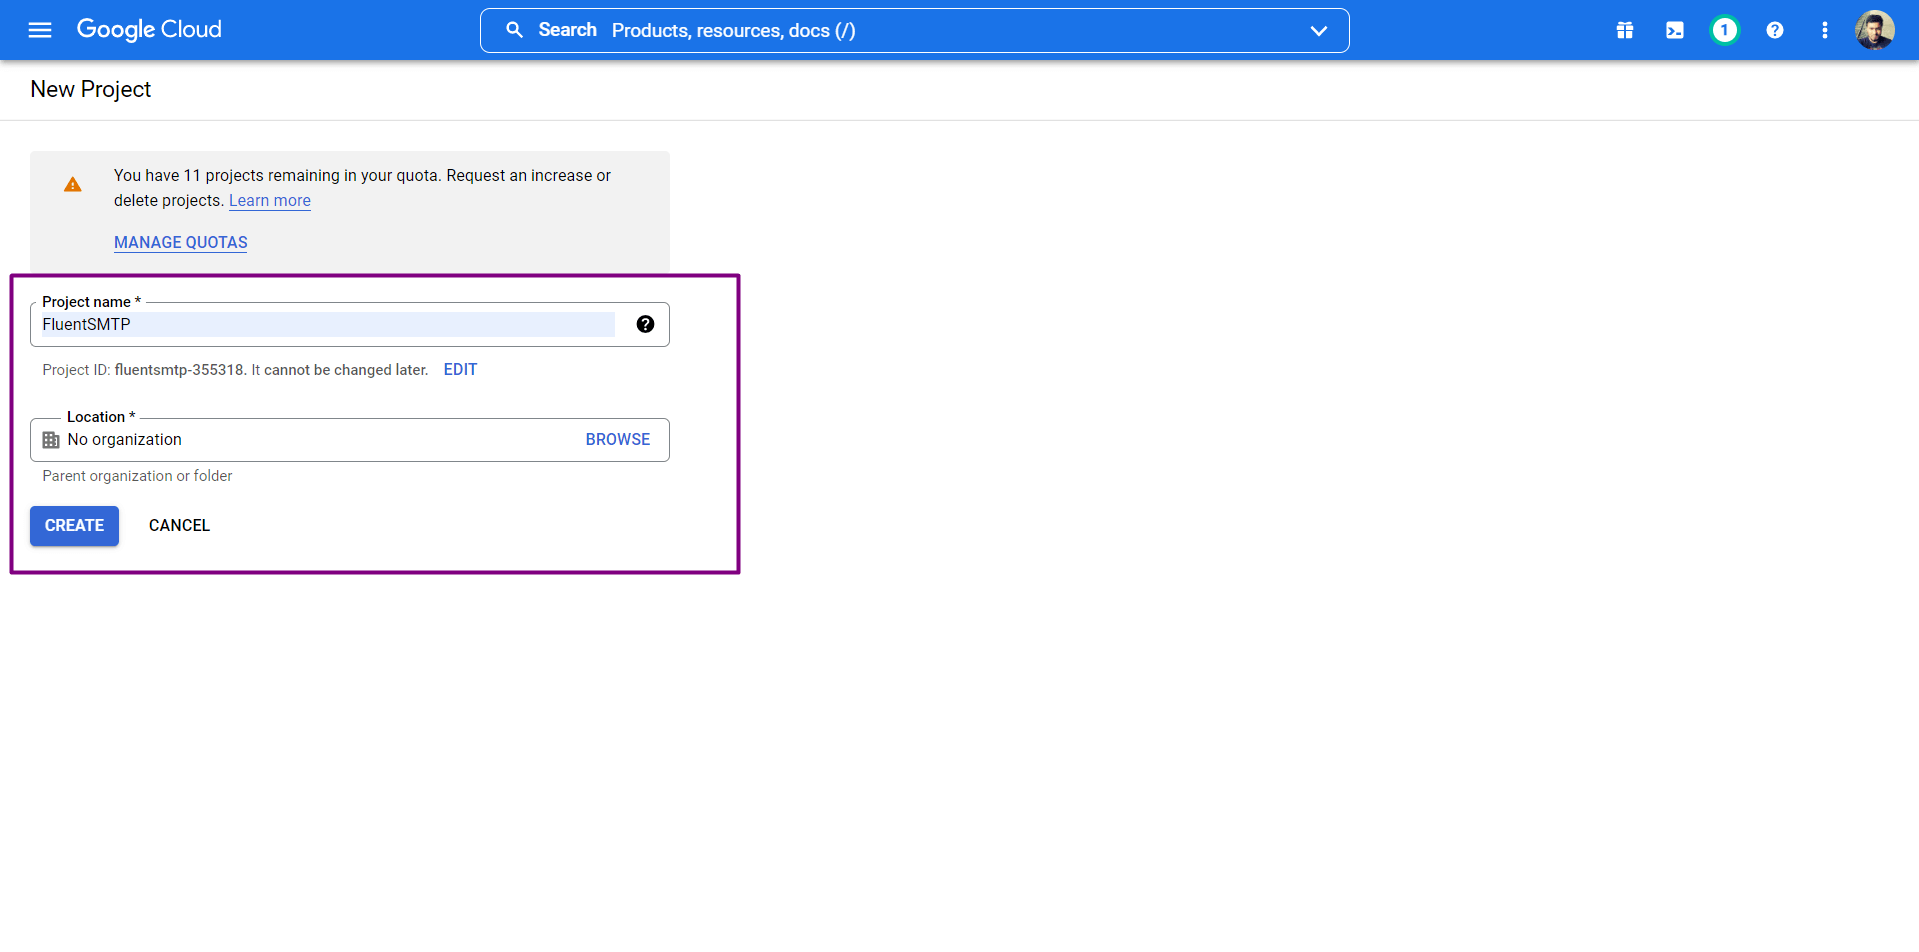Click the CANCEL button
This screenshot has height=952, width=1919.
coord(179,526)
